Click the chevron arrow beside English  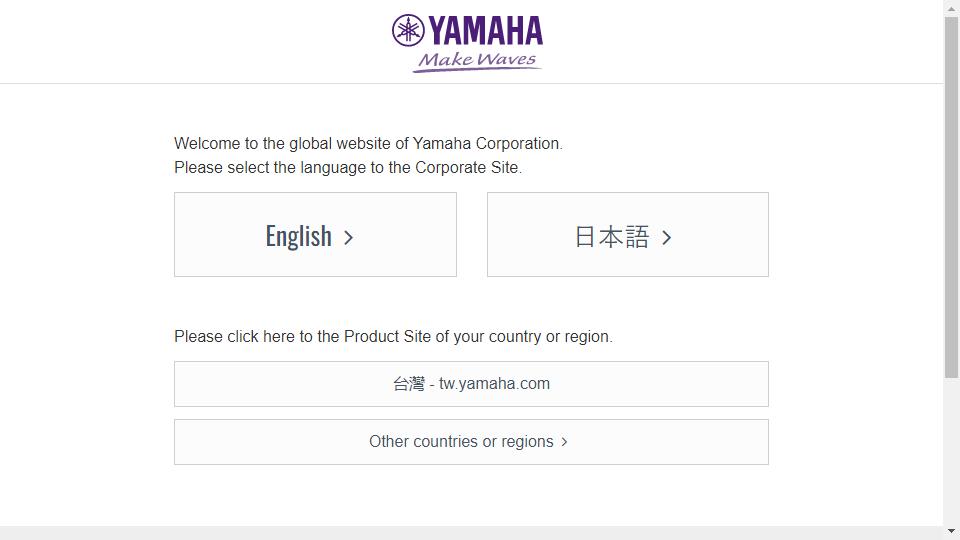(x=349, y=237)
